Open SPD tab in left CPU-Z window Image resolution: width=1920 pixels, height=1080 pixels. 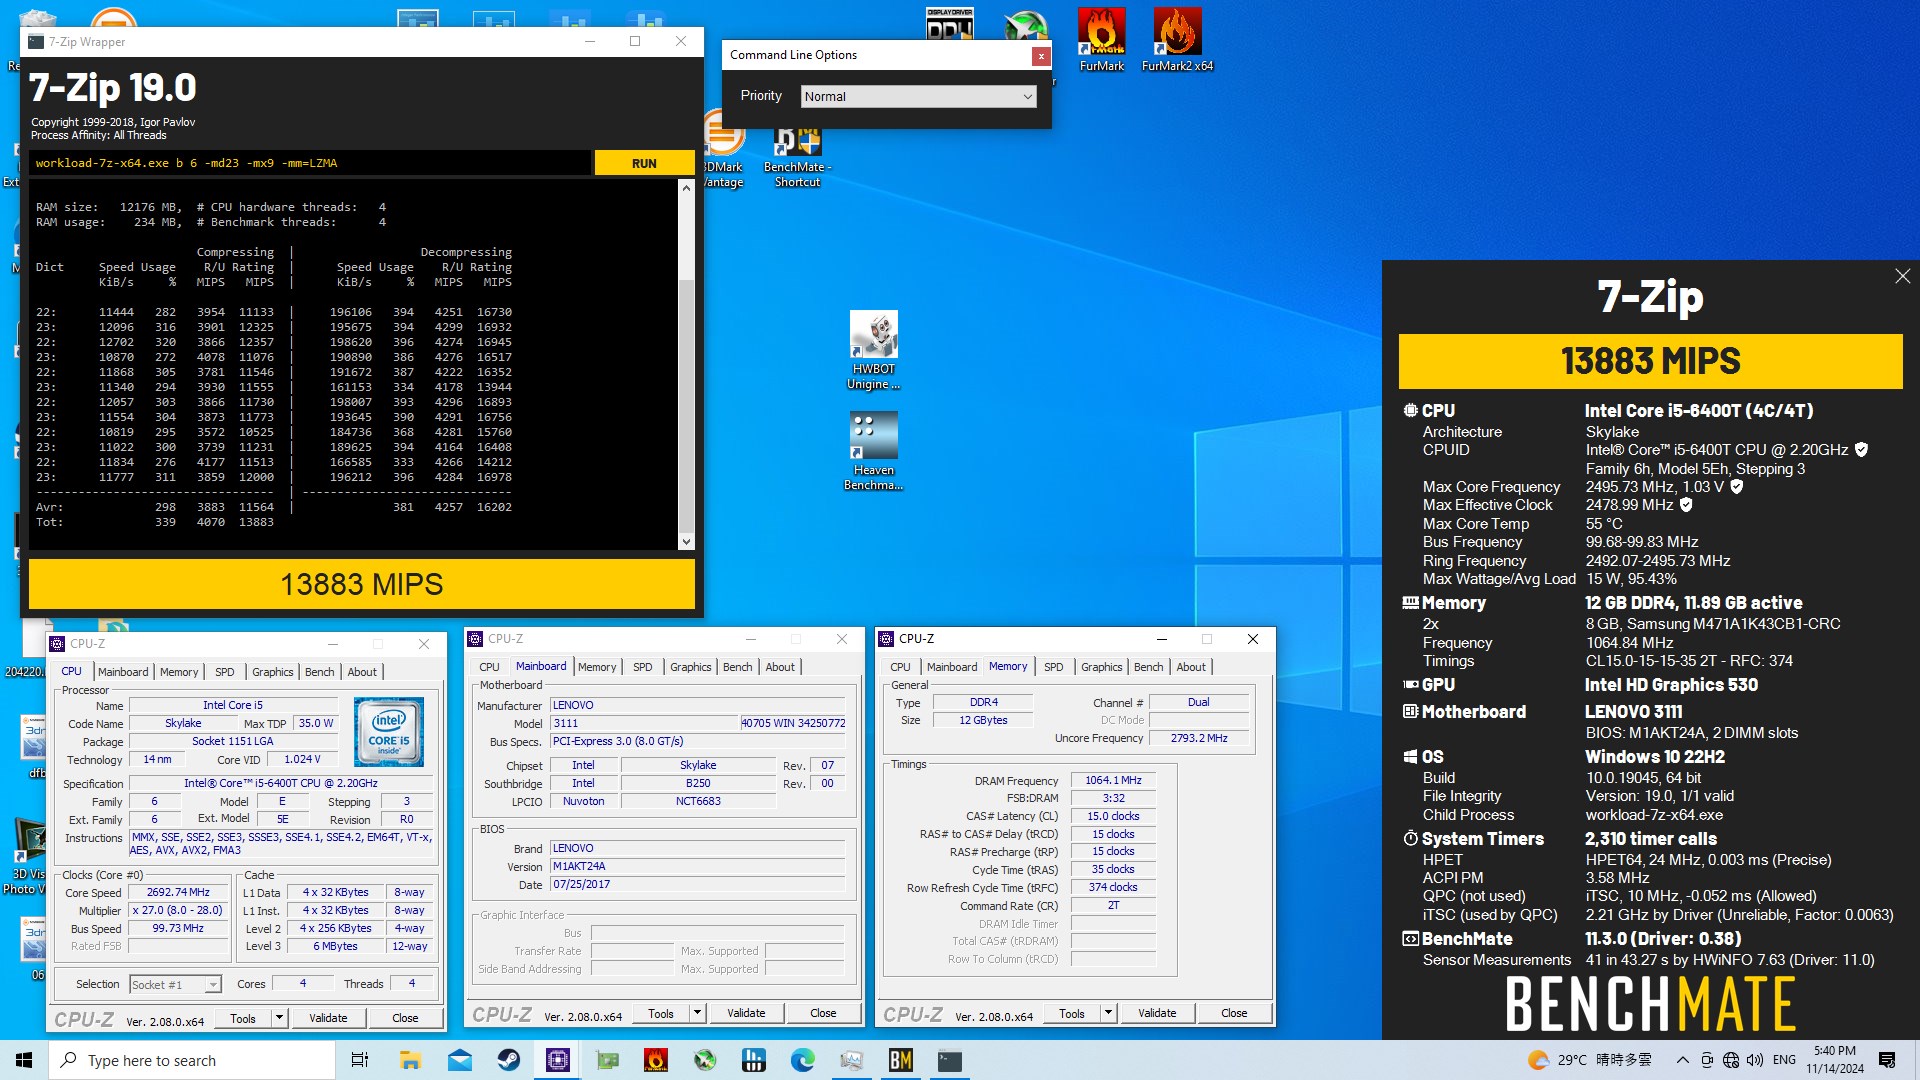[x=225, y=672]
